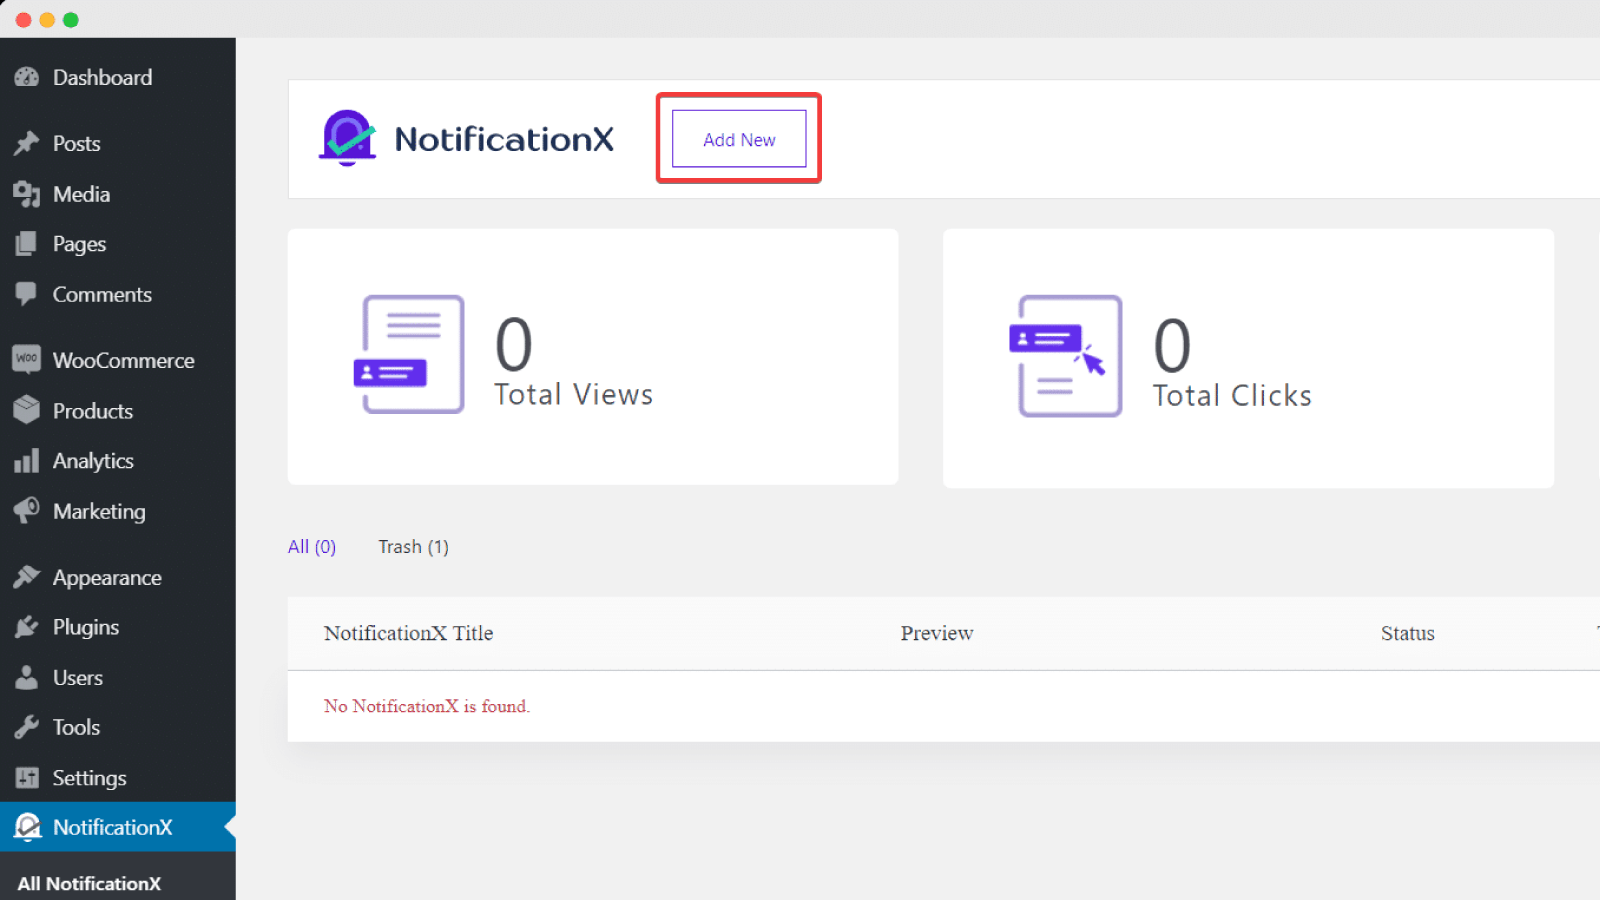Click the Analytics bar chart icon

point(27,461)
